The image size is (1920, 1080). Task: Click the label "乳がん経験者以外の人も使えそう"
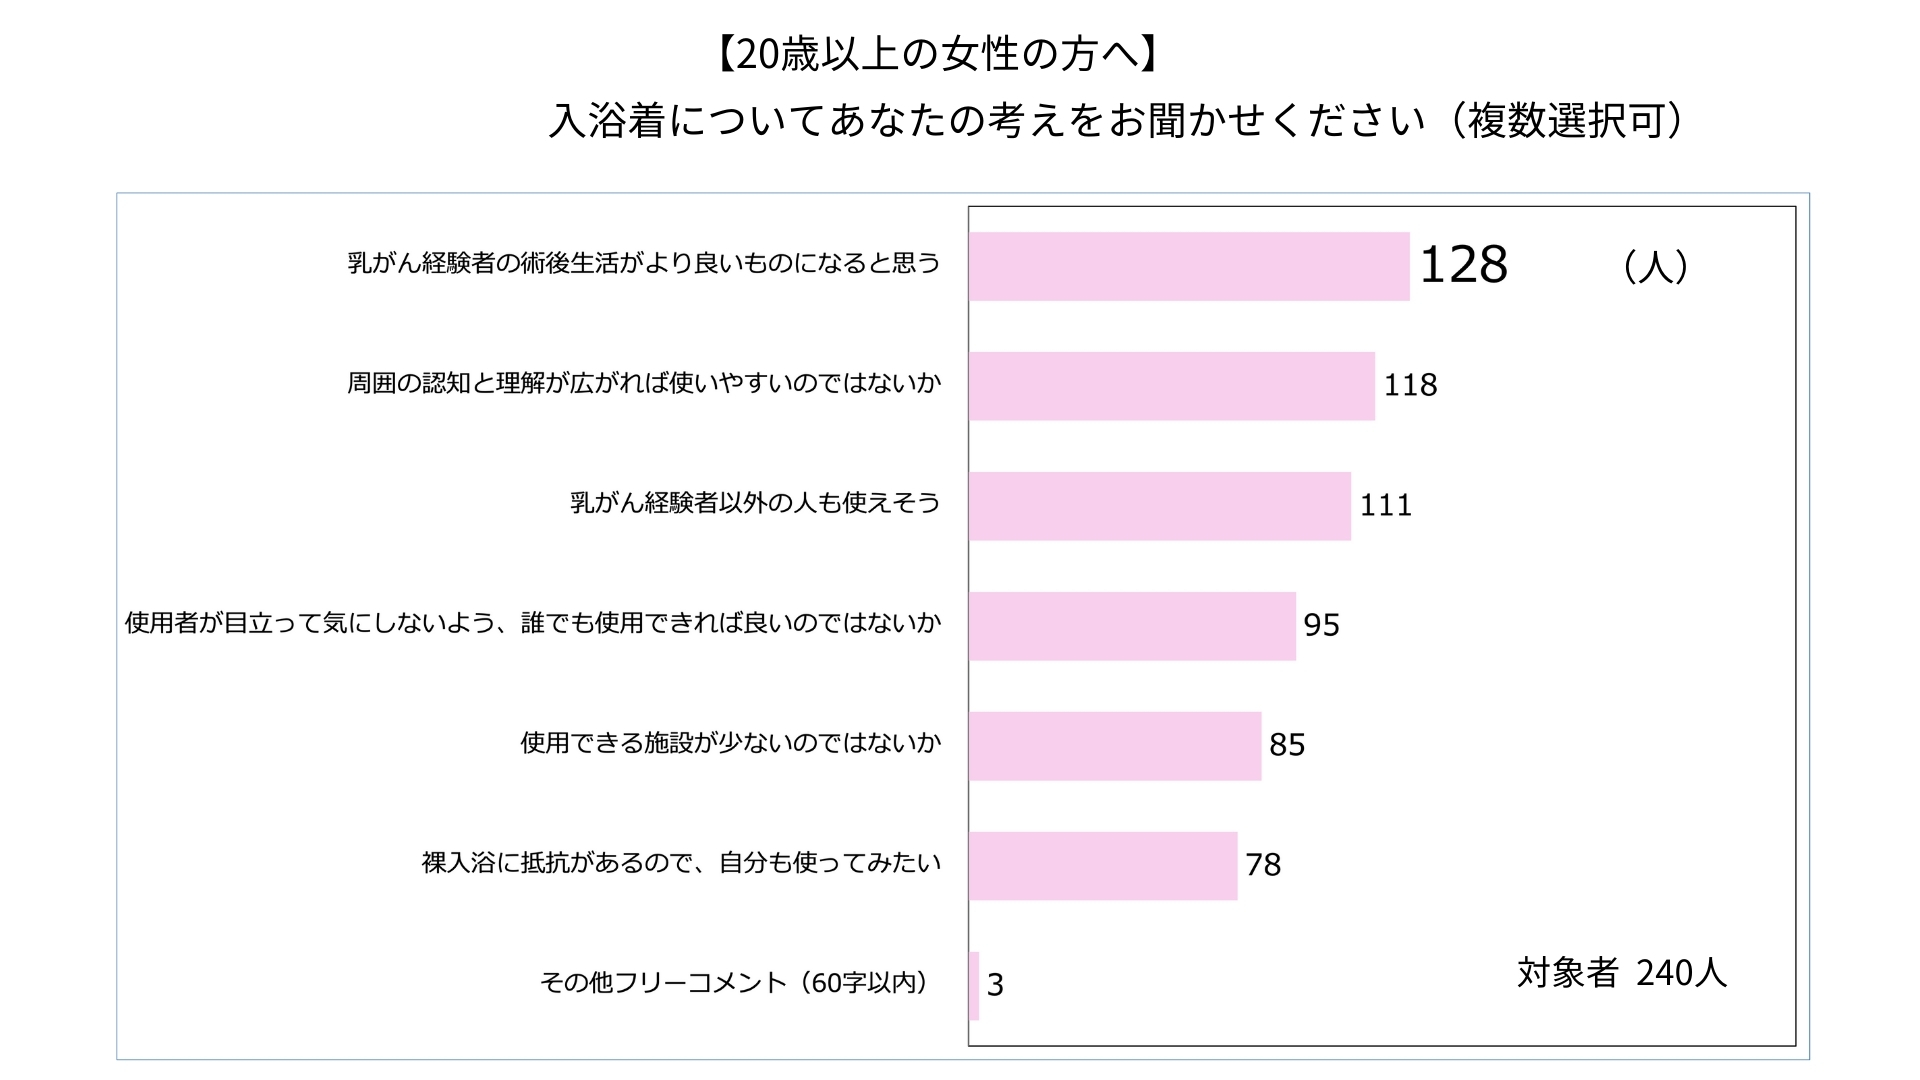[x=755, y=503]
